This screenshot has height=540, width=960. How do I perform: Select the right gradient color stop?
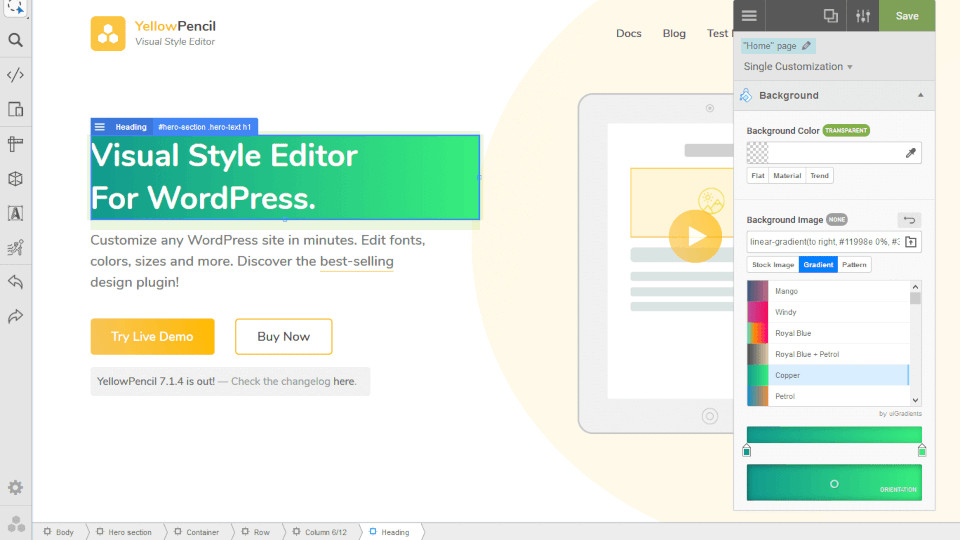pyautogui.click(x=921, y=451)
